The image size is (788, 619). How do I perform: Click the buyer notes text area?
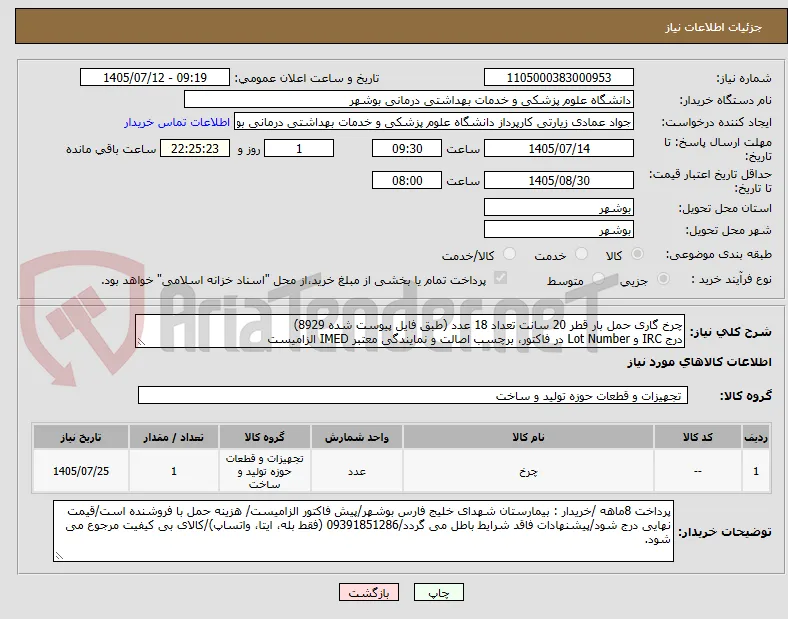363,531
